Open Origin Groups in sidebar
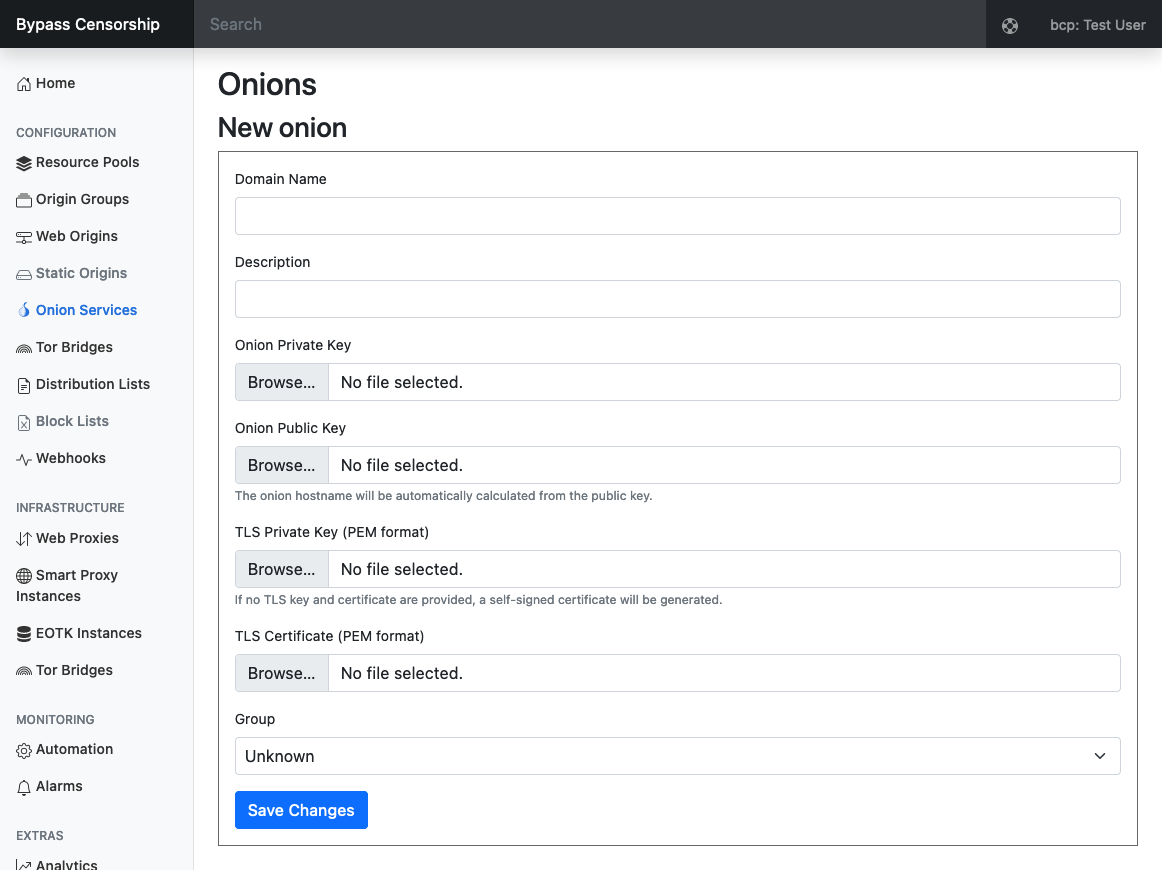The image size is (1162, 870). point(82,199)
